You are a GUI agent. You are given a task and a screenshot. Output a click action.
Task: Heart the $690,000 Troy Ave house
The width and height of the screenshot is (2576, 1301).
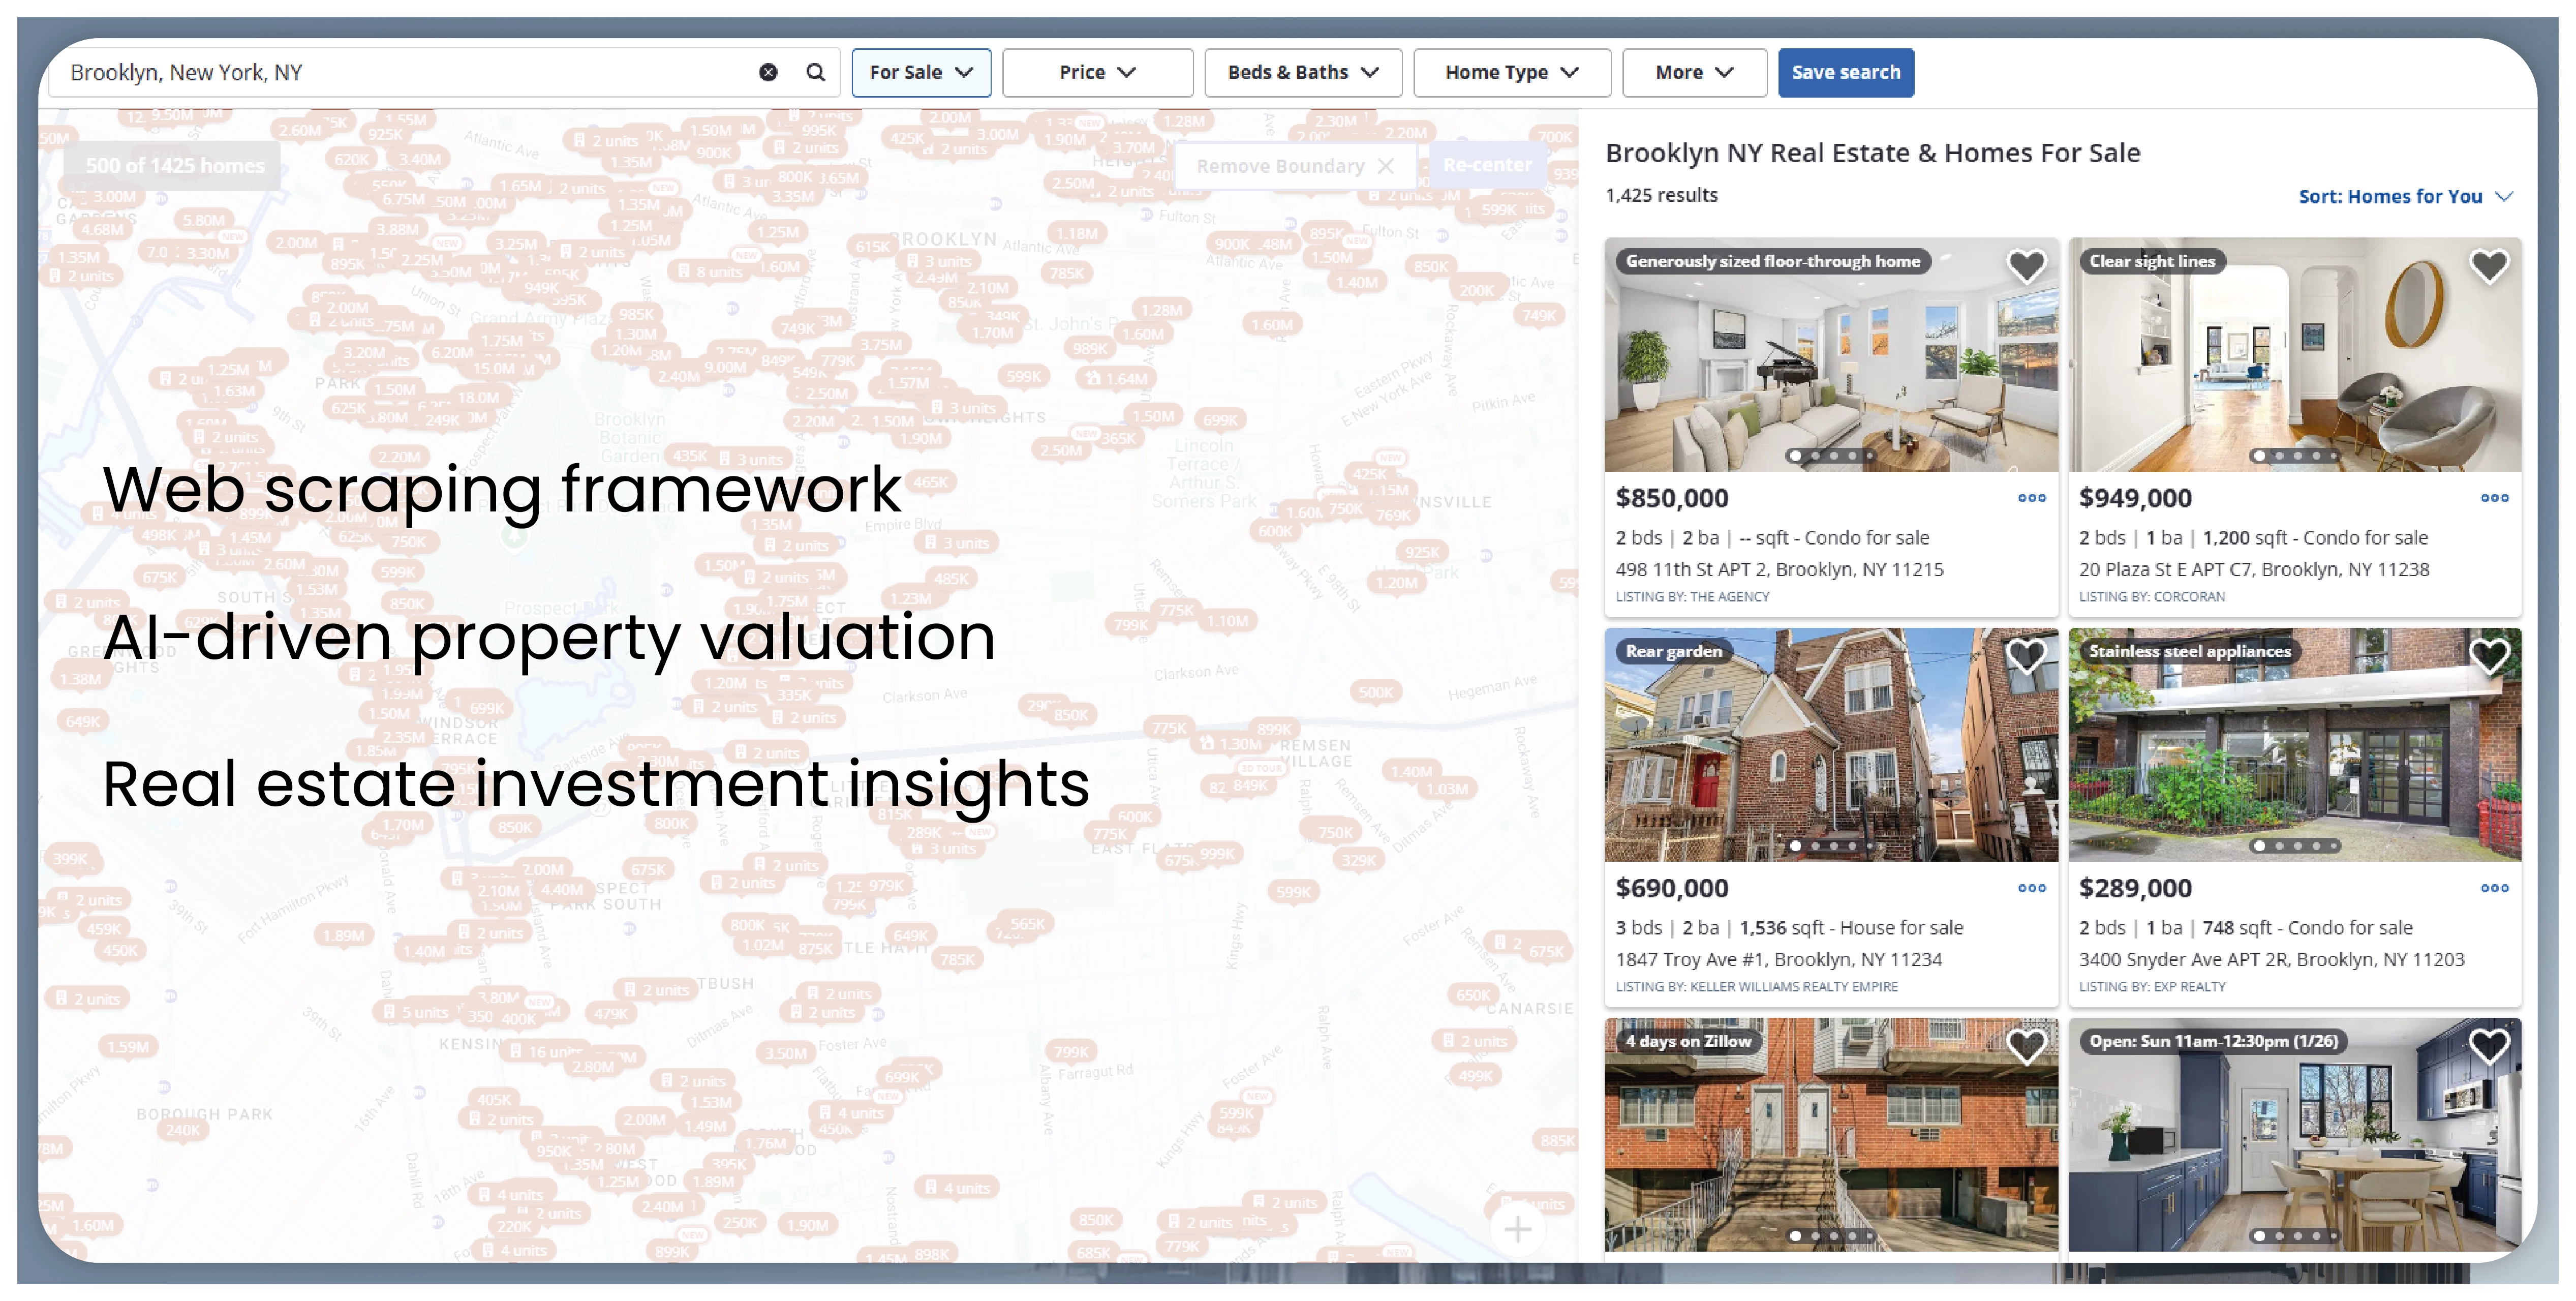coord(2026,656)
